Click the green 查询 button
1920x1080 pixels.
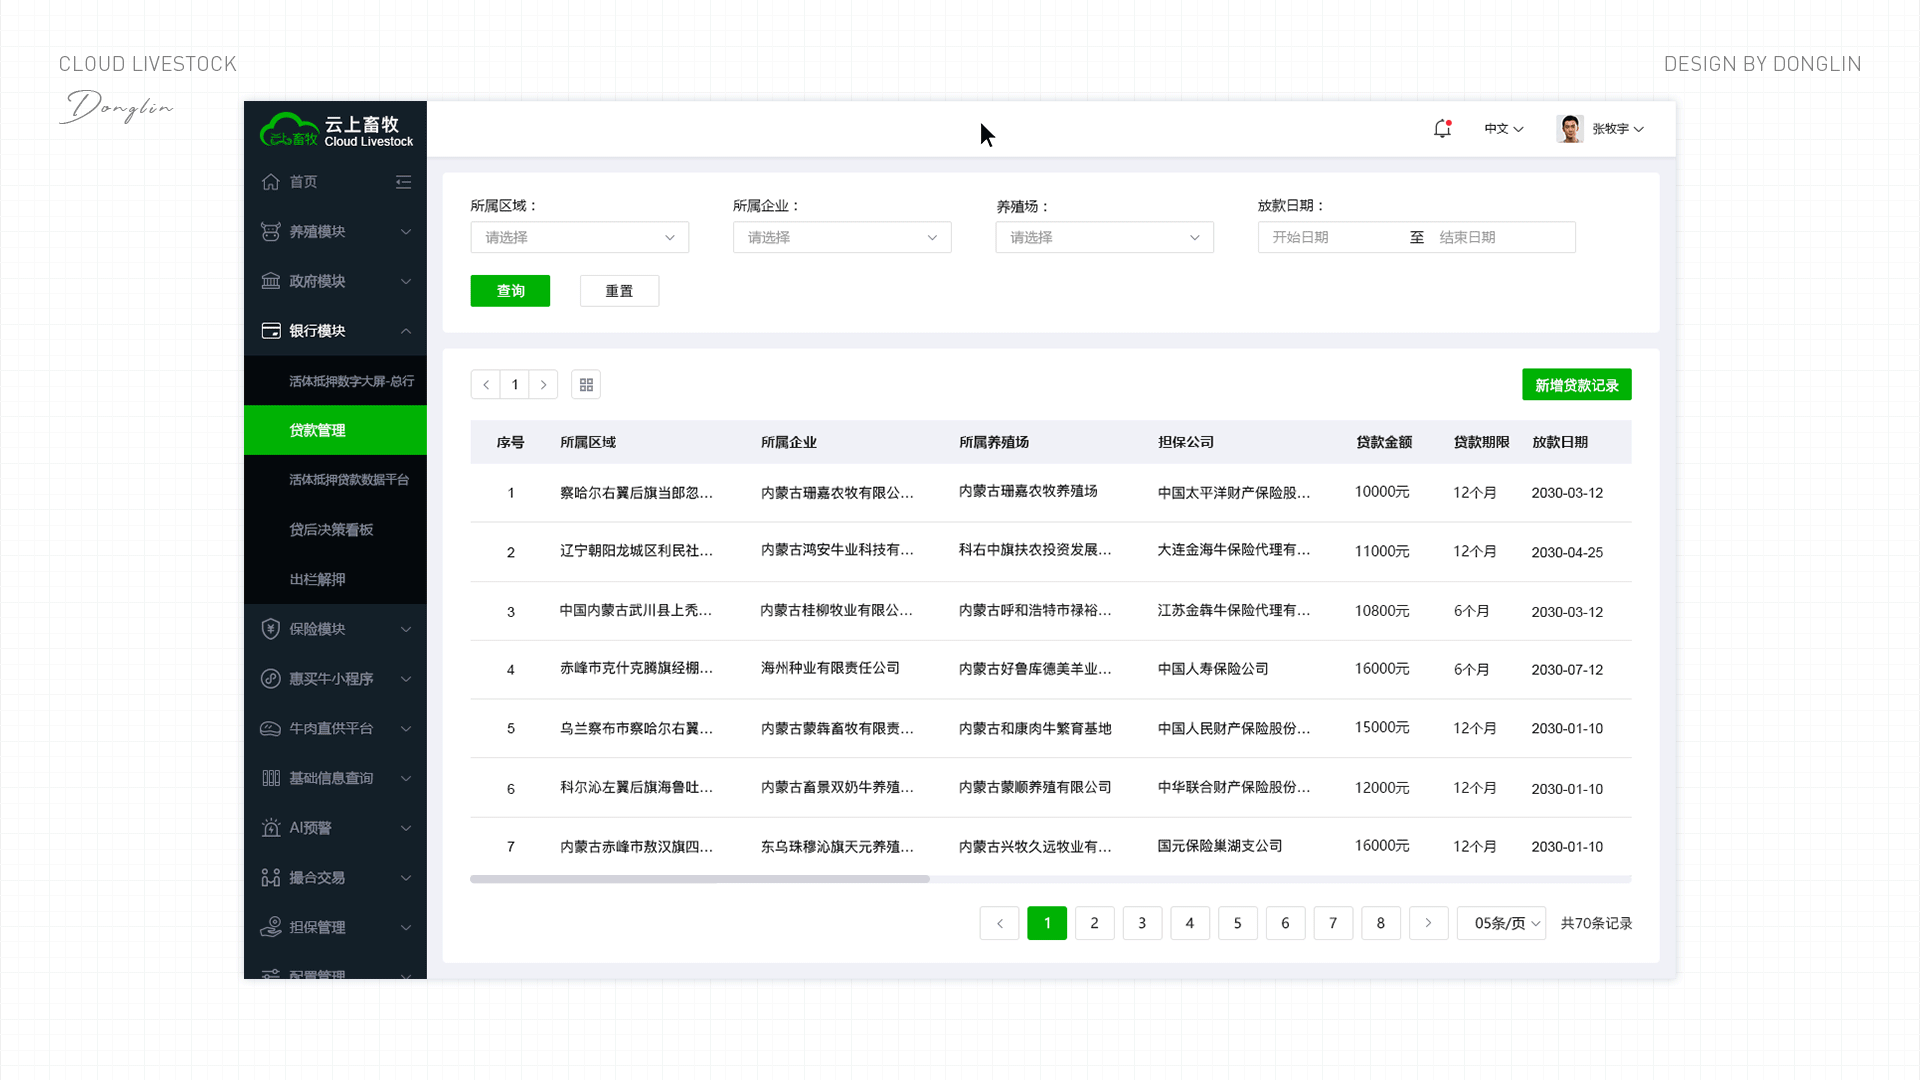[510, 291]
